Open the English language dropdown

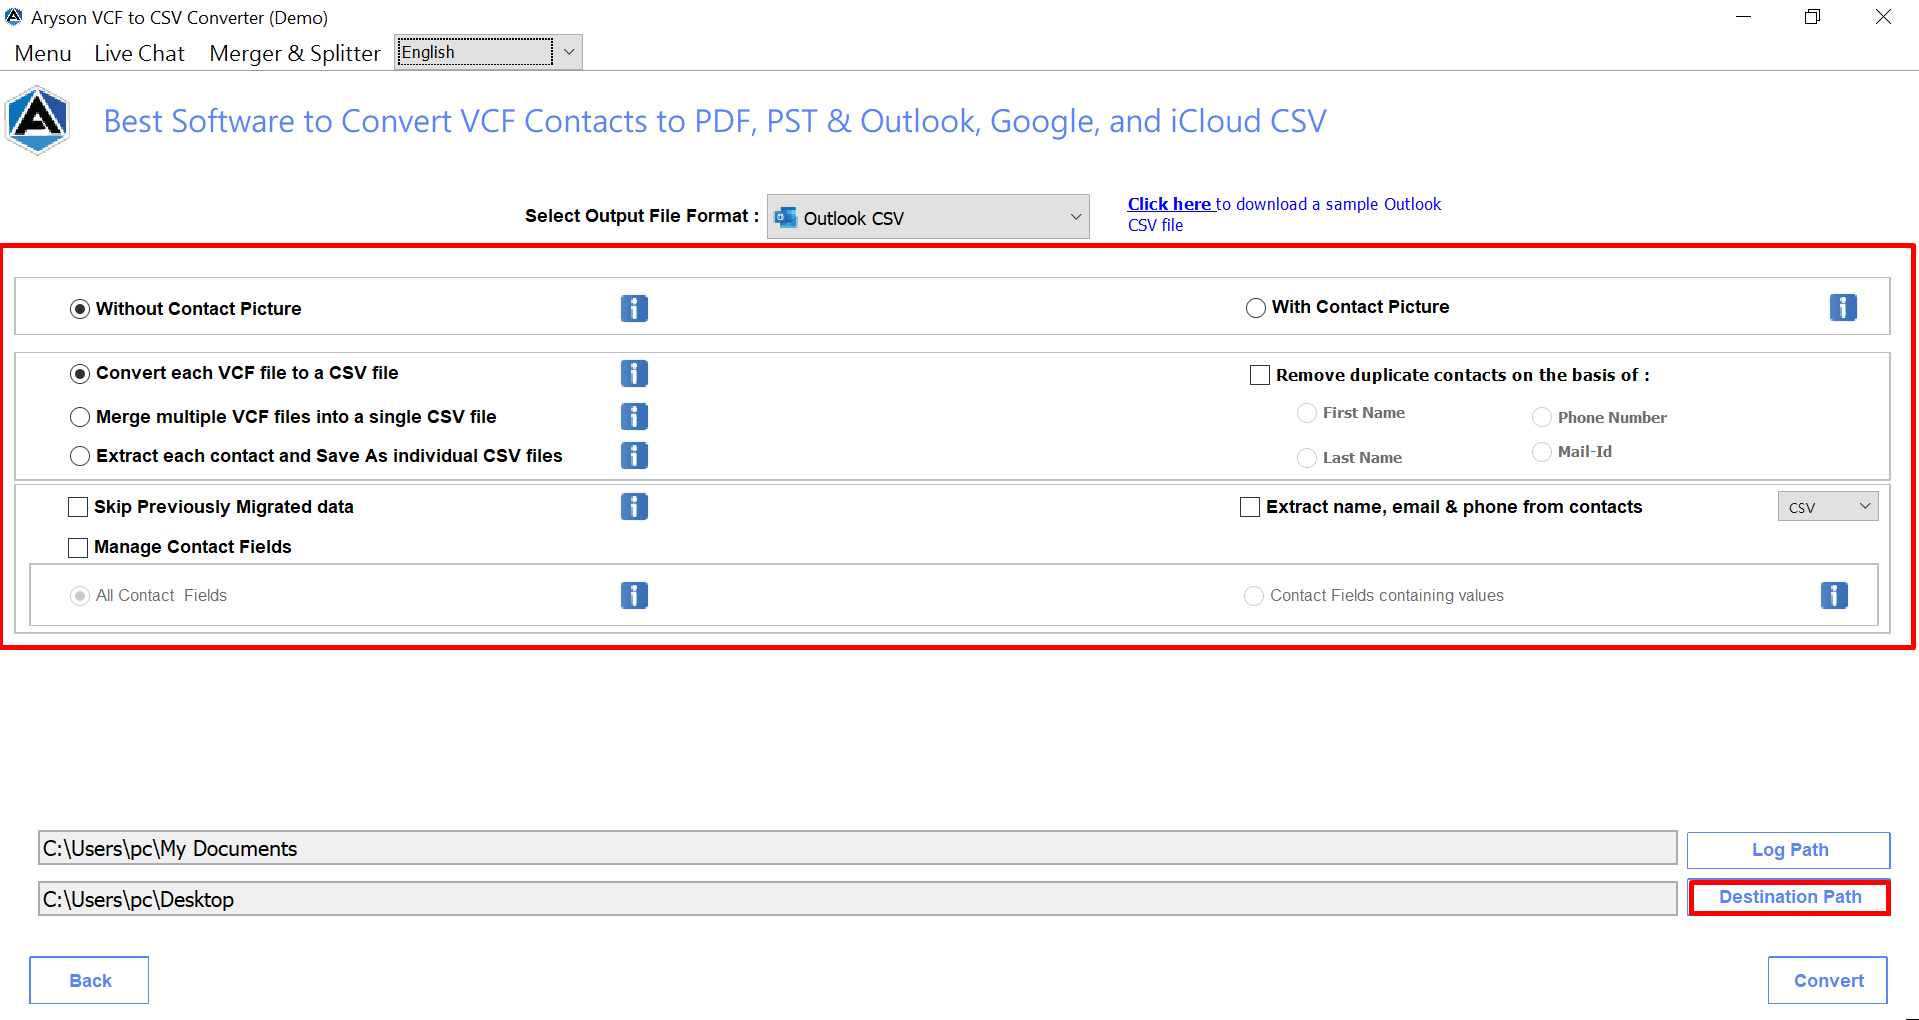point(489,52)
